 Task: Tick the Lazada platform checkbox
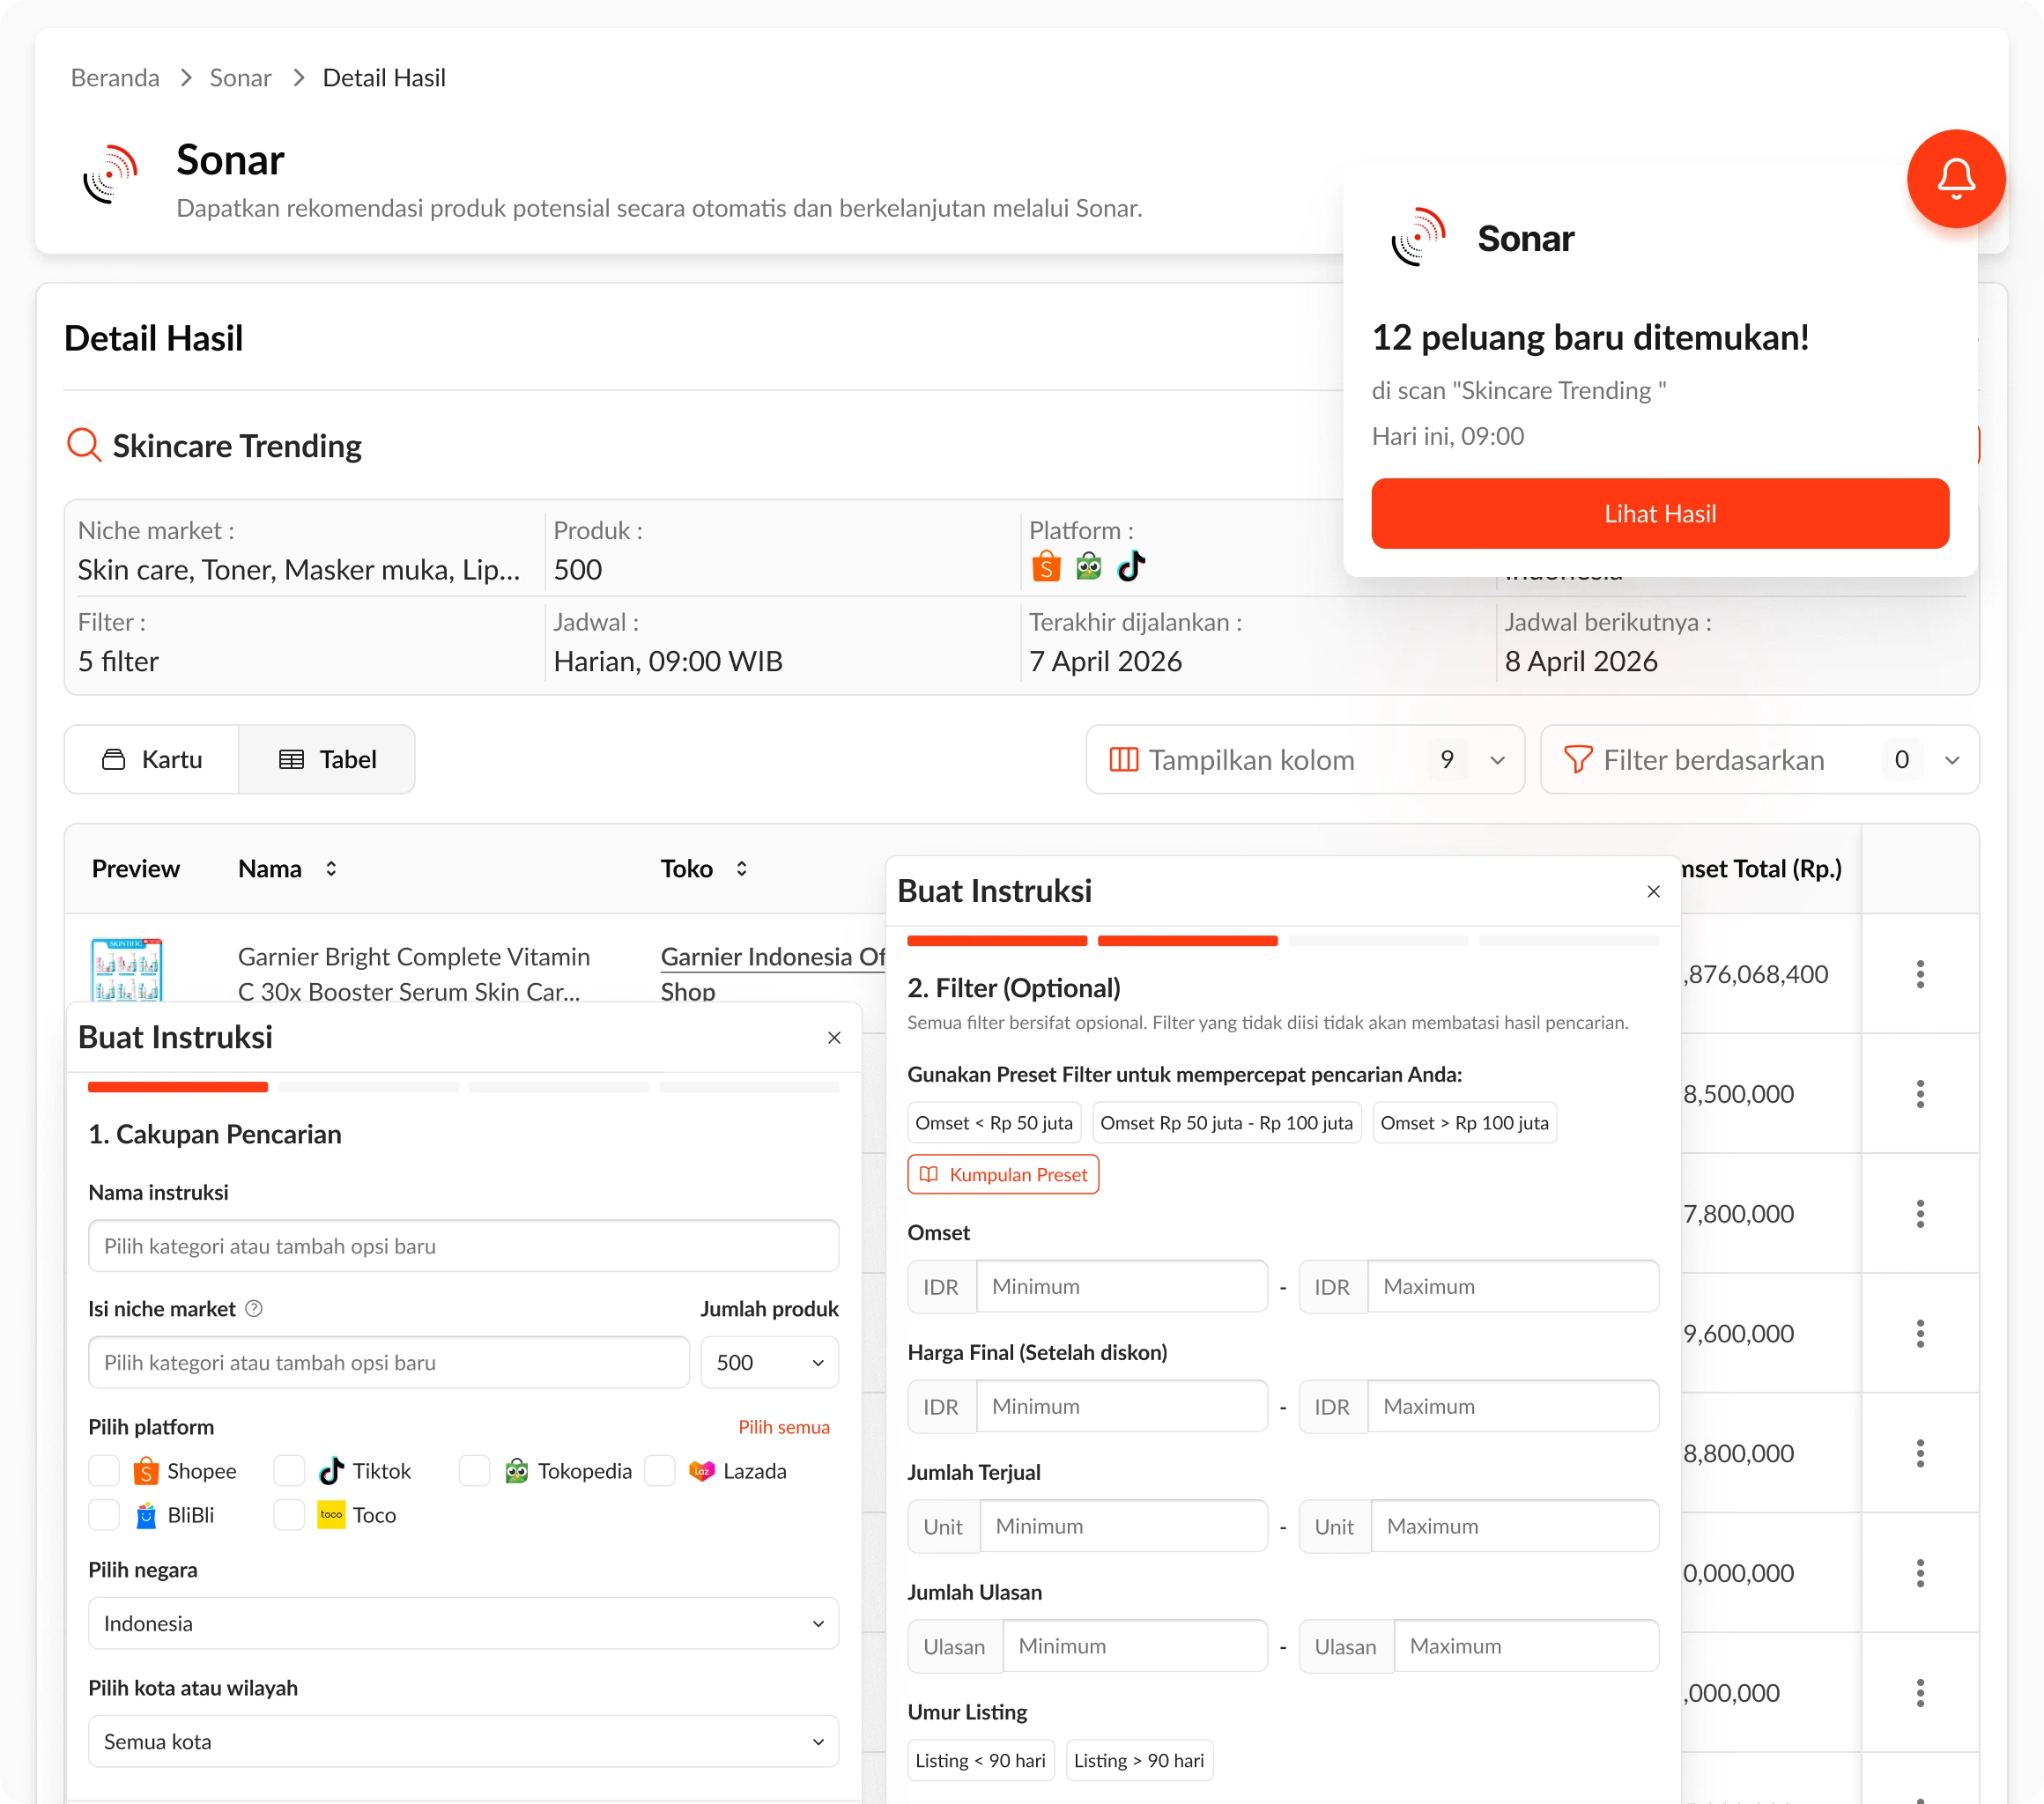click(660, 1471)
